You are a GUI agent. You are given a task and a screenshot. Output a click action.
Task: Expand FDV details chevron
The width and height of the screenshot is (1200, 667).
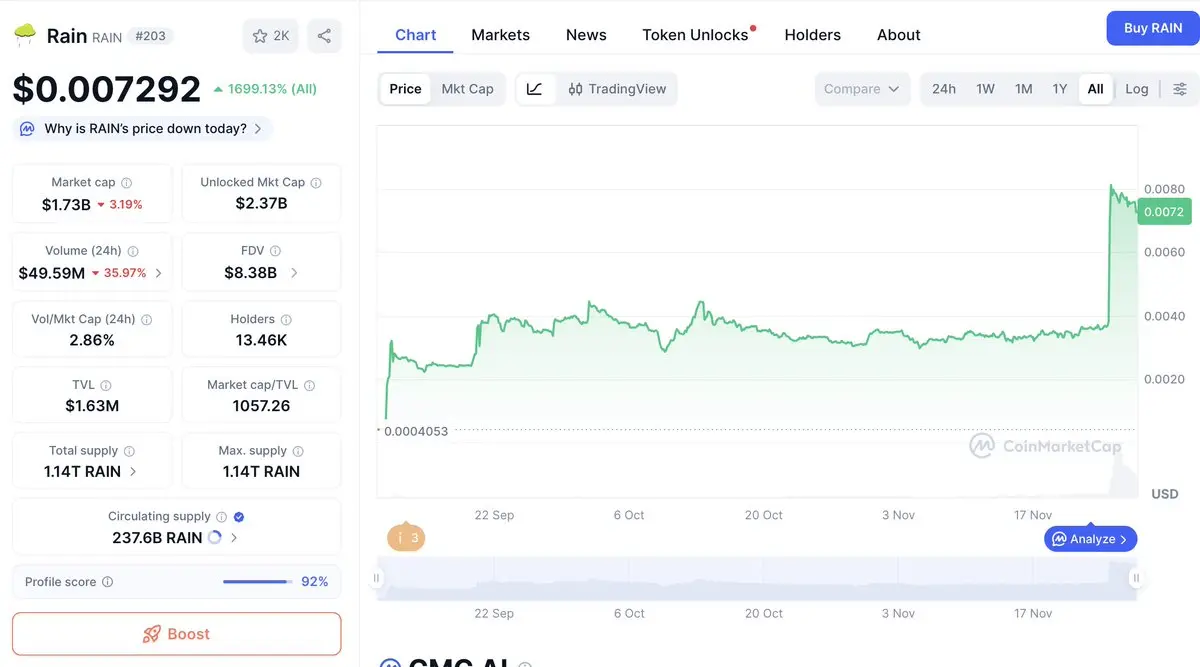[x=294, y=273]
